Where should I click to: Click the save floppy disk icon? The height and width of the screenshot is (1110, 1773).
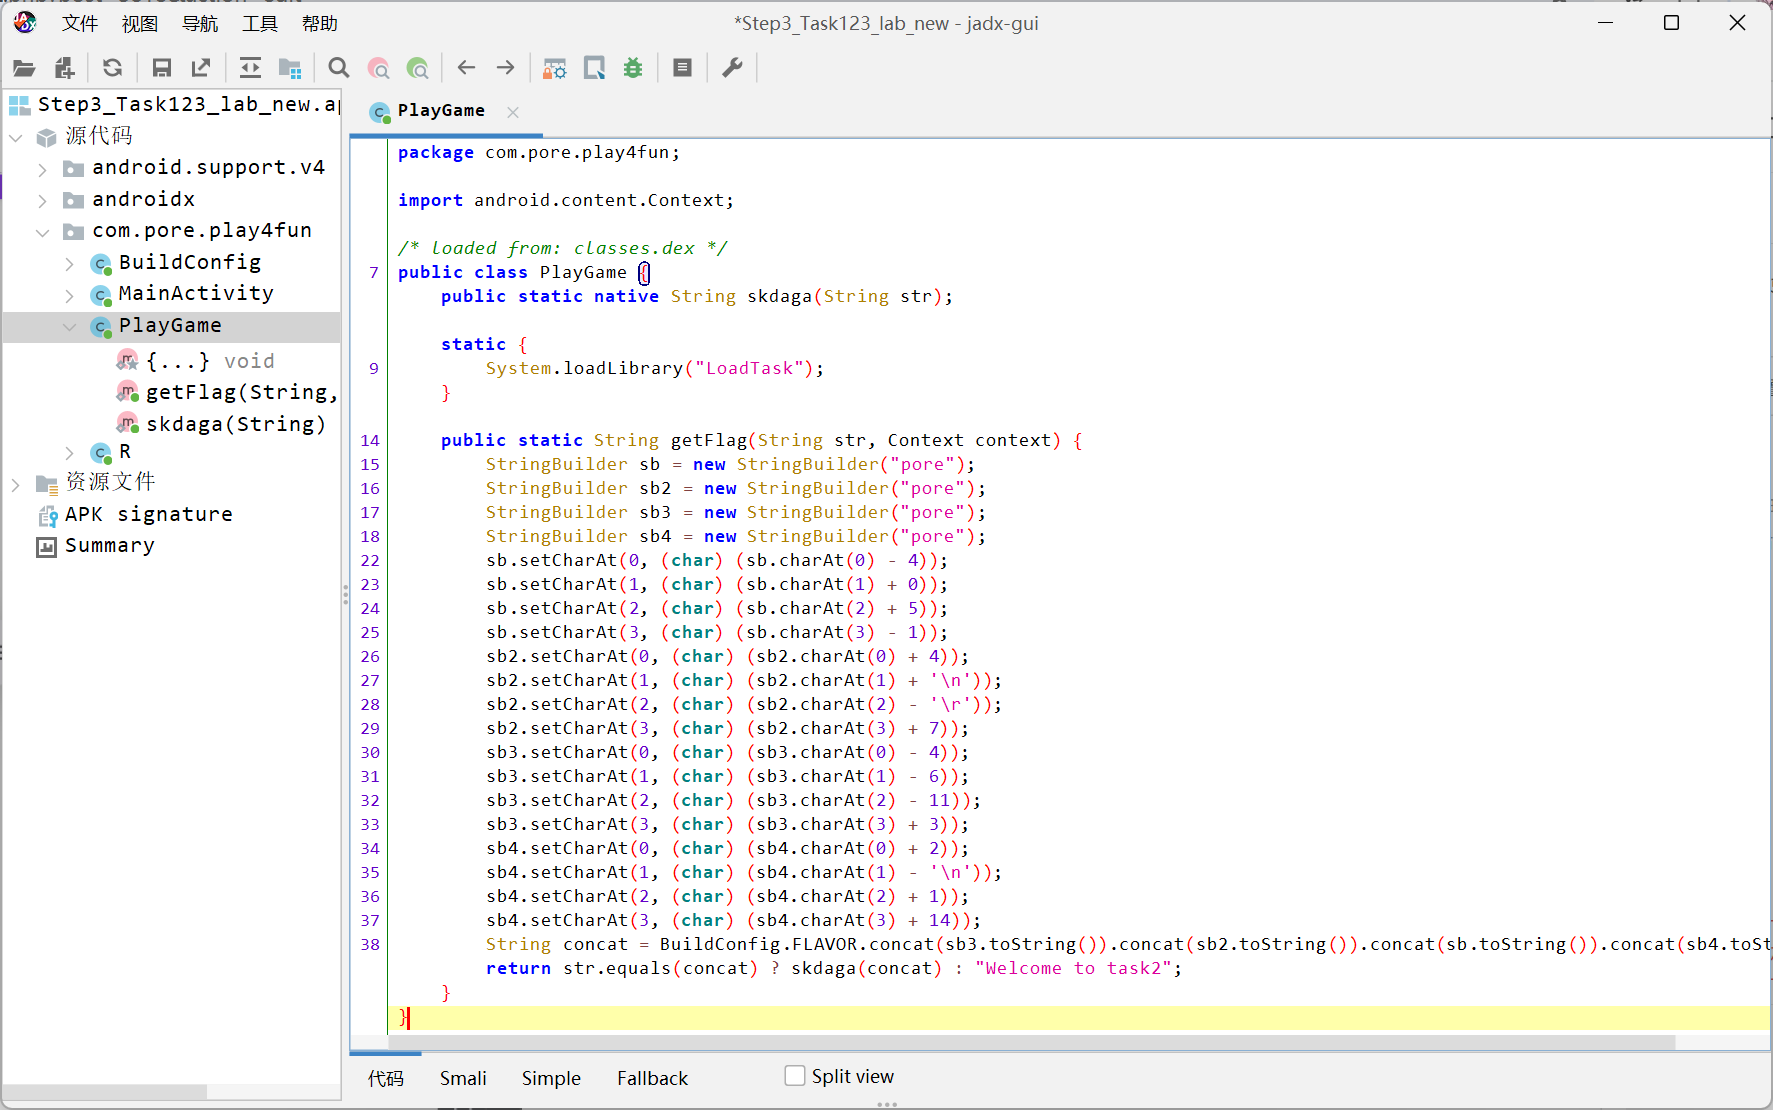tap(161, 68)
